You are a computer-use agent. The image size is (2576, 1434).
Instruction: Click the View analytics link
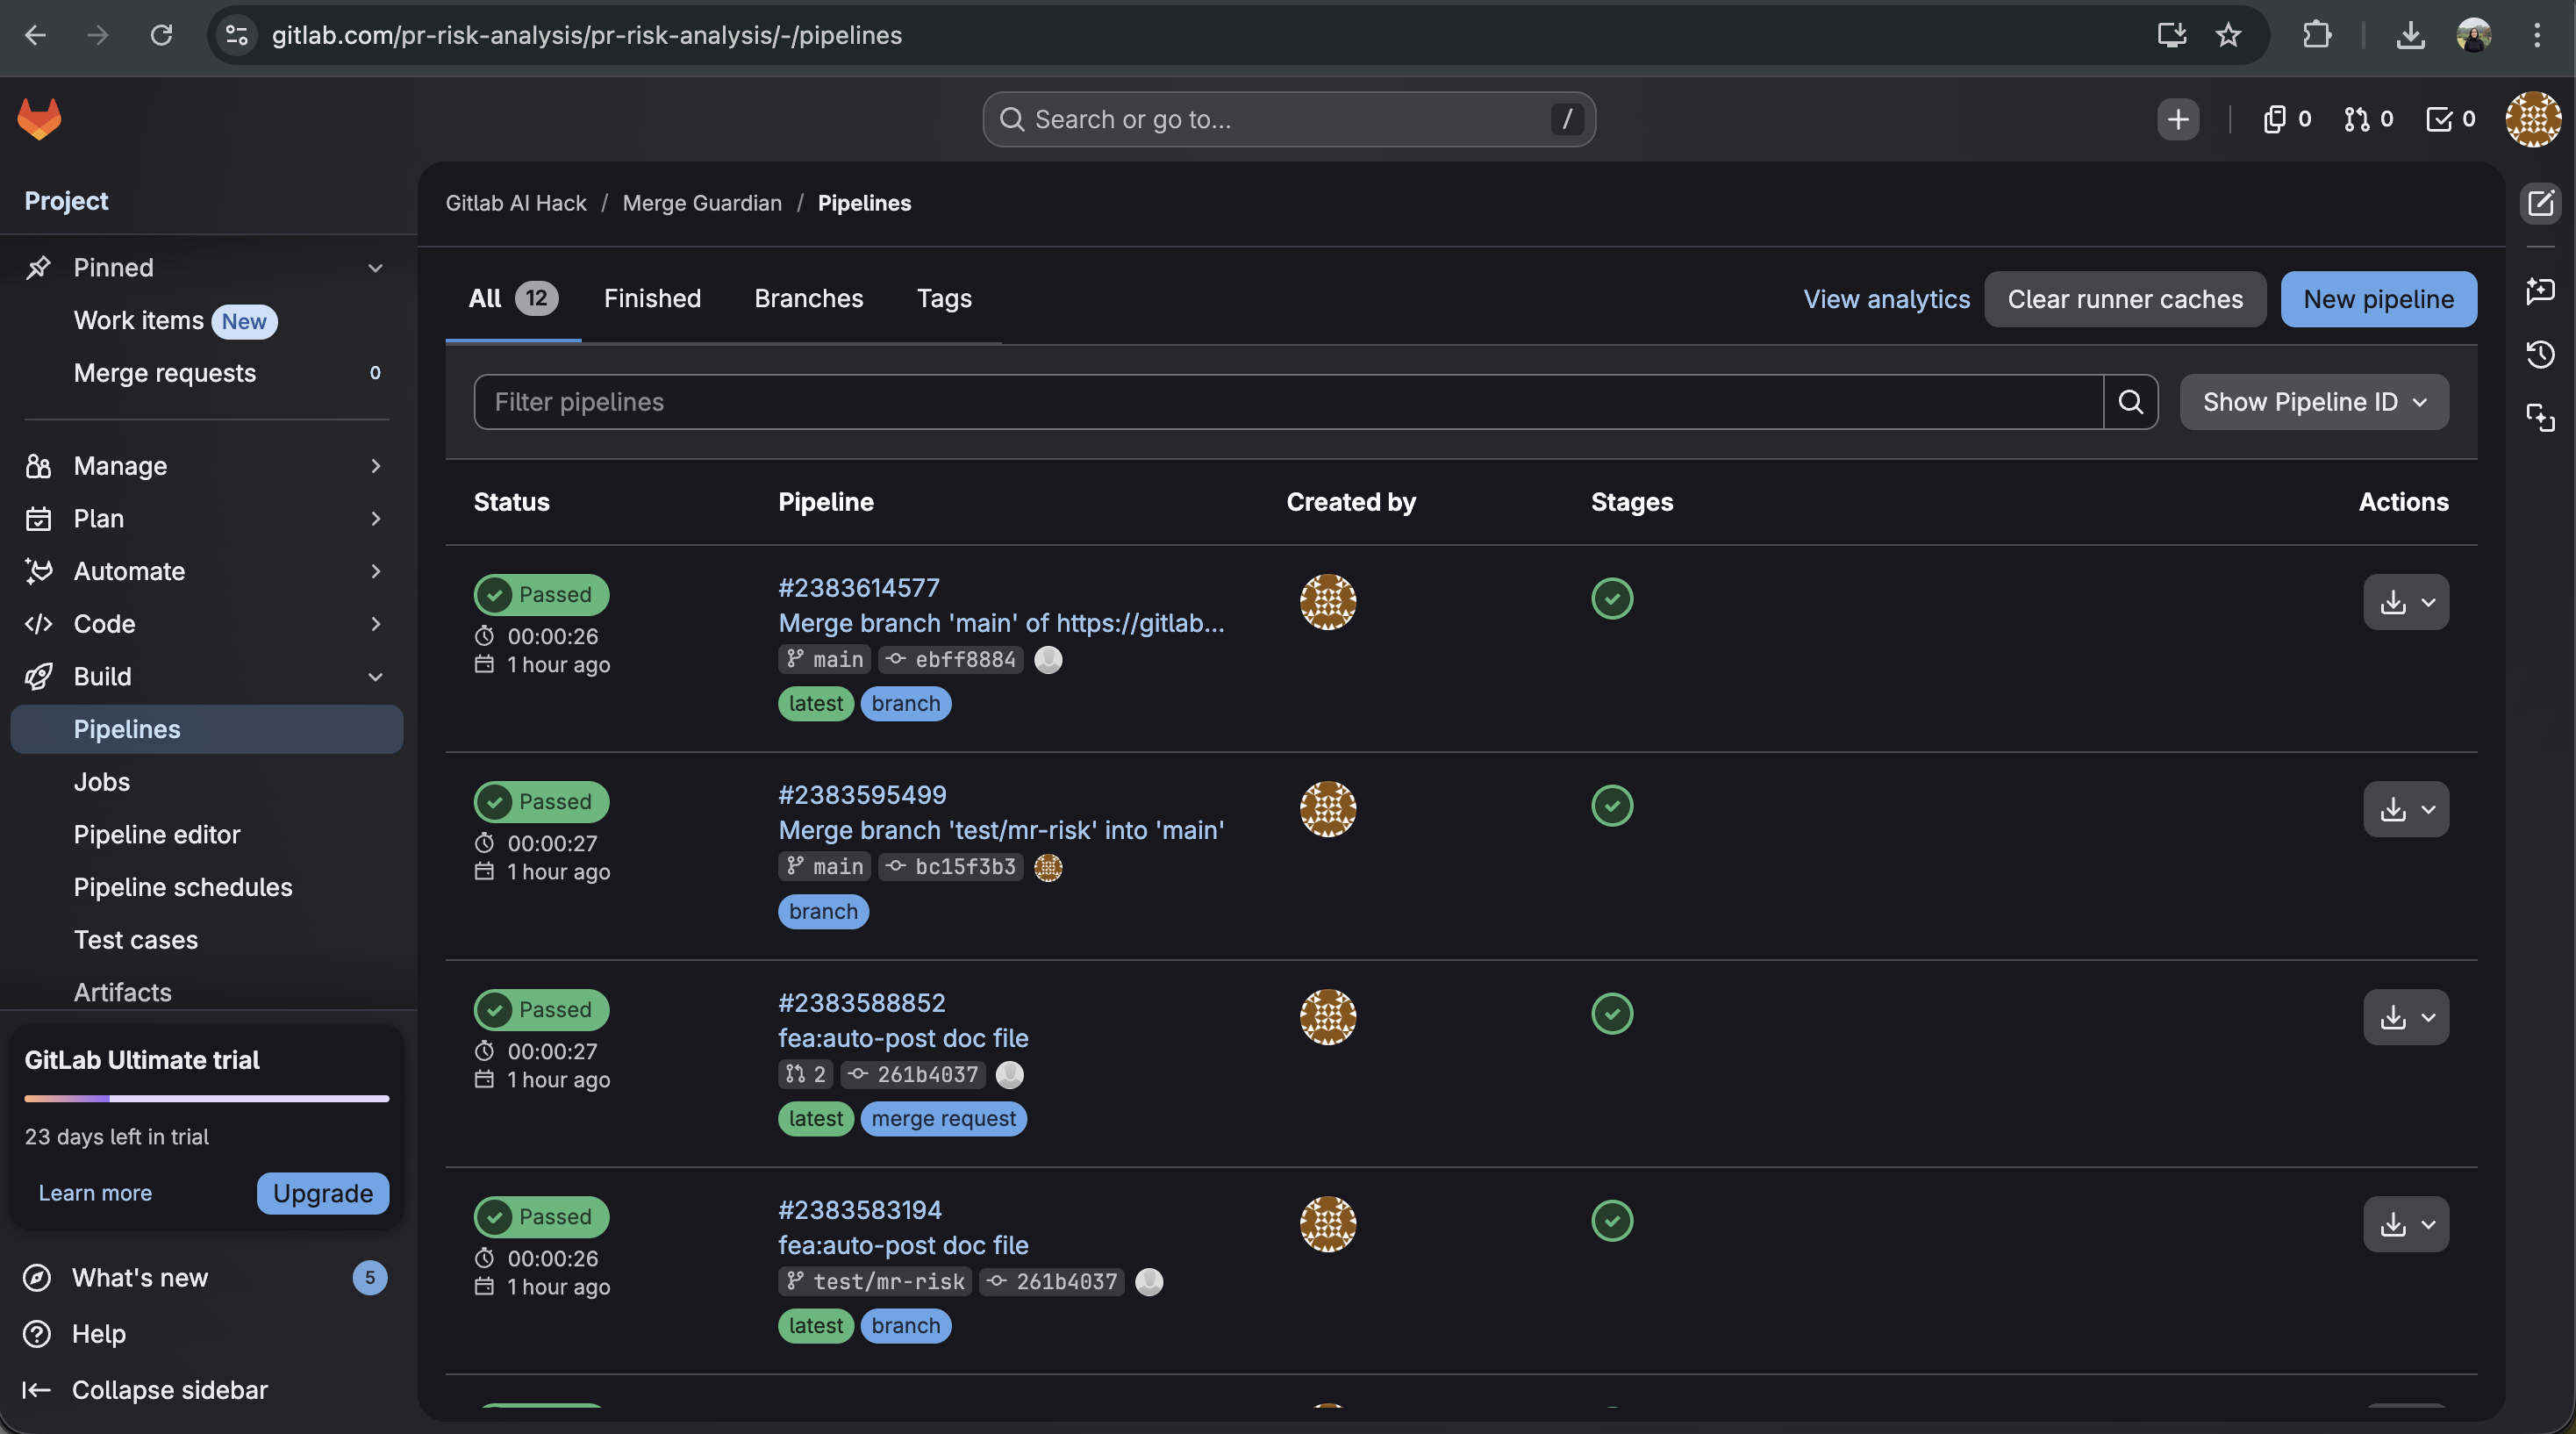coord(1886,299)
